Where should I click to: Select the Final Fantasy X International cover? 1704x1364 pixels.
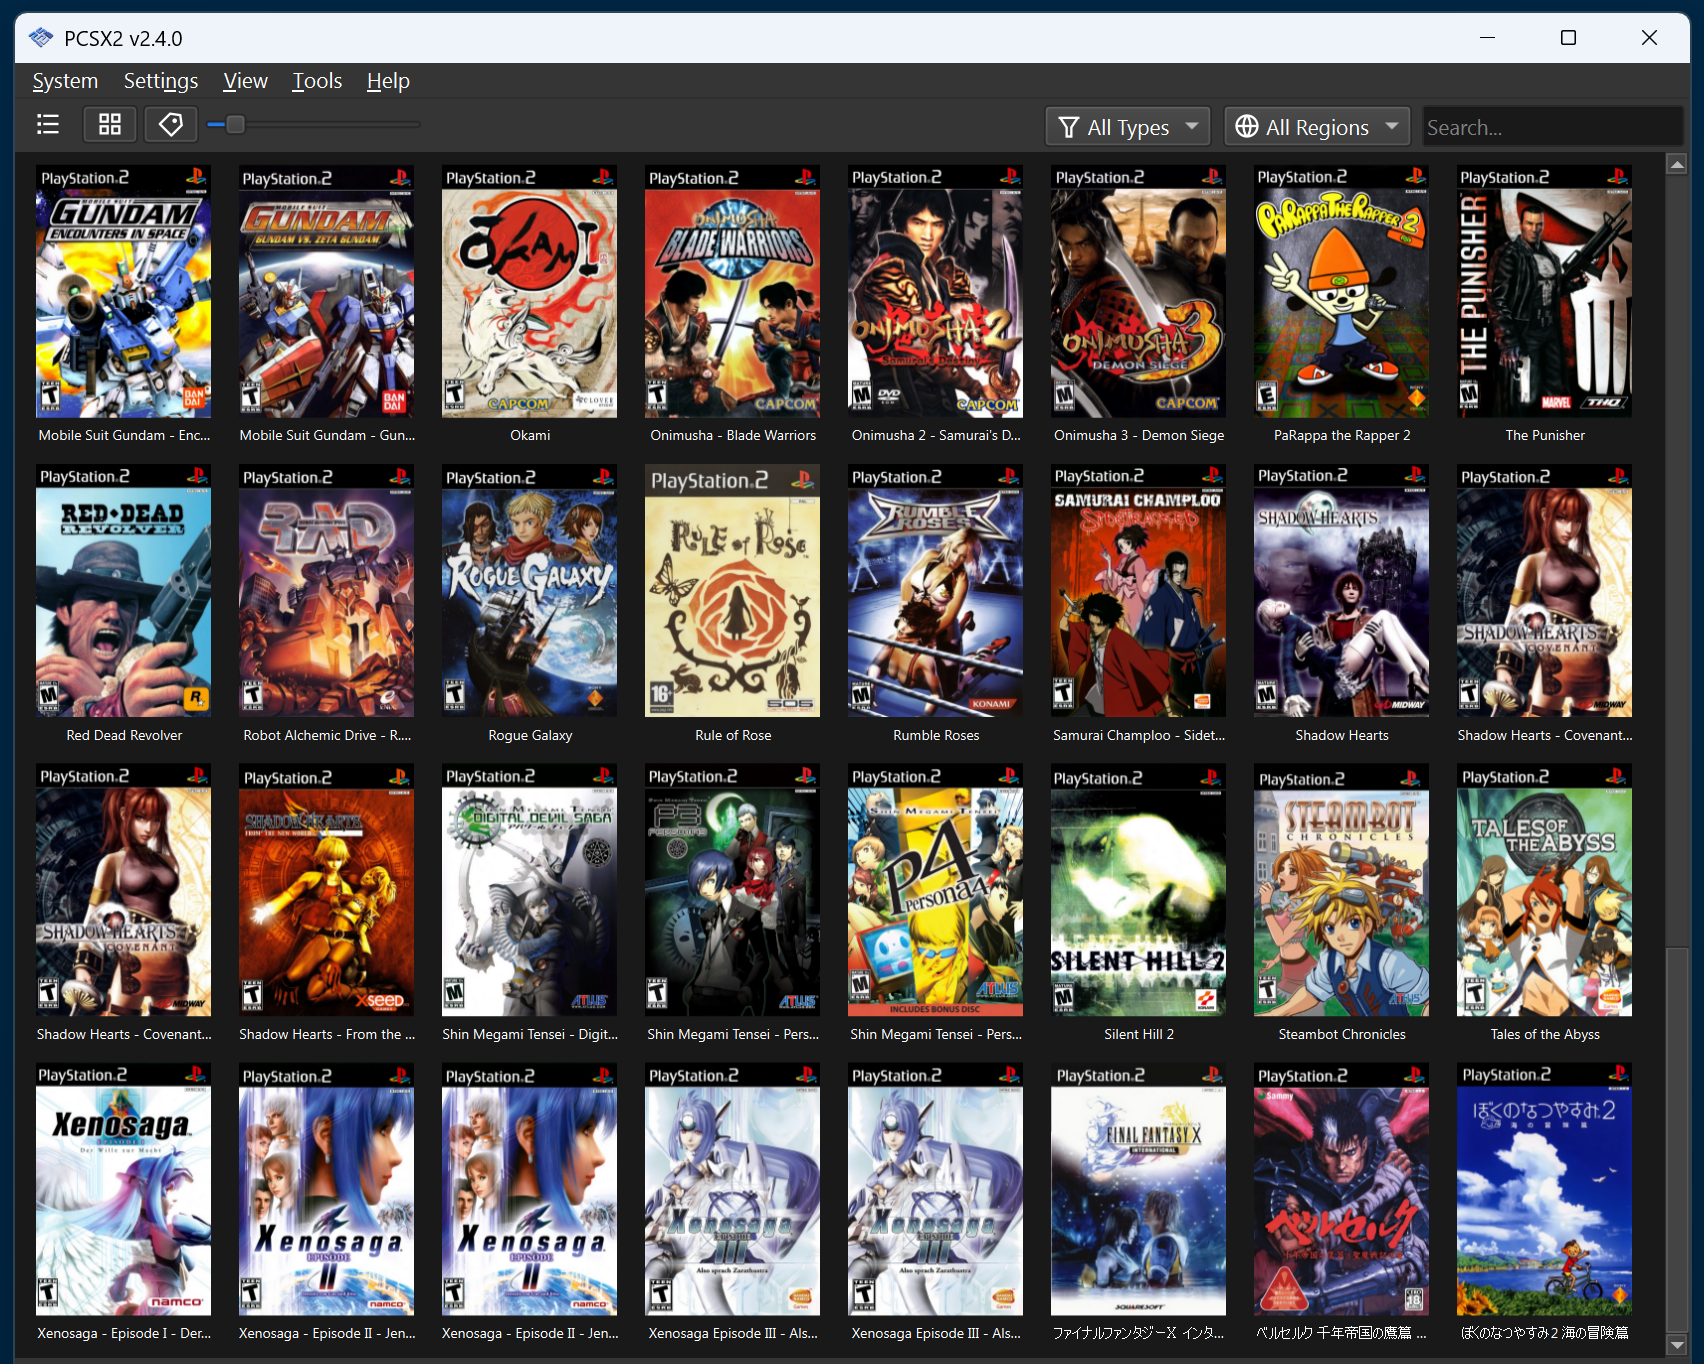(1139, 1189)
